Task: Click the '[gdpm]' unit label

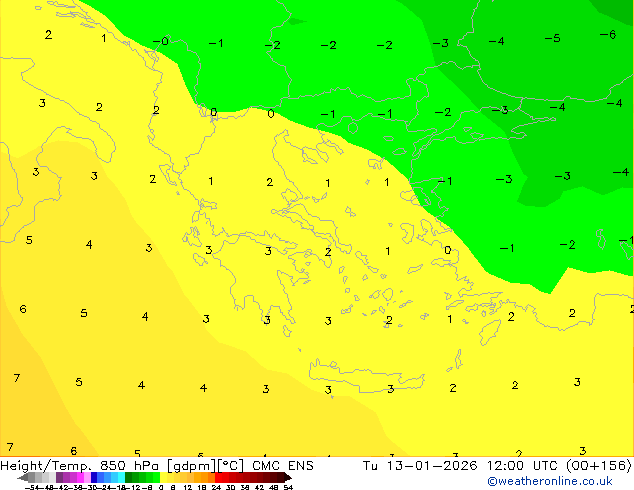Action: click(192, 466)
